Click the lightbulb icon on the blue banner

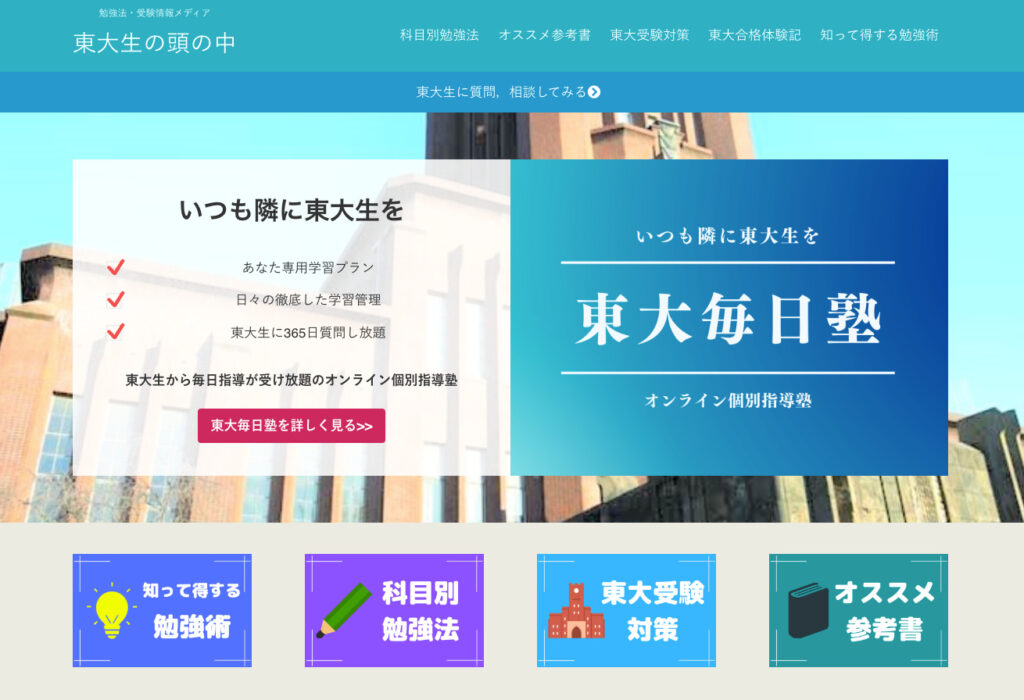click(x=111, y=612)
